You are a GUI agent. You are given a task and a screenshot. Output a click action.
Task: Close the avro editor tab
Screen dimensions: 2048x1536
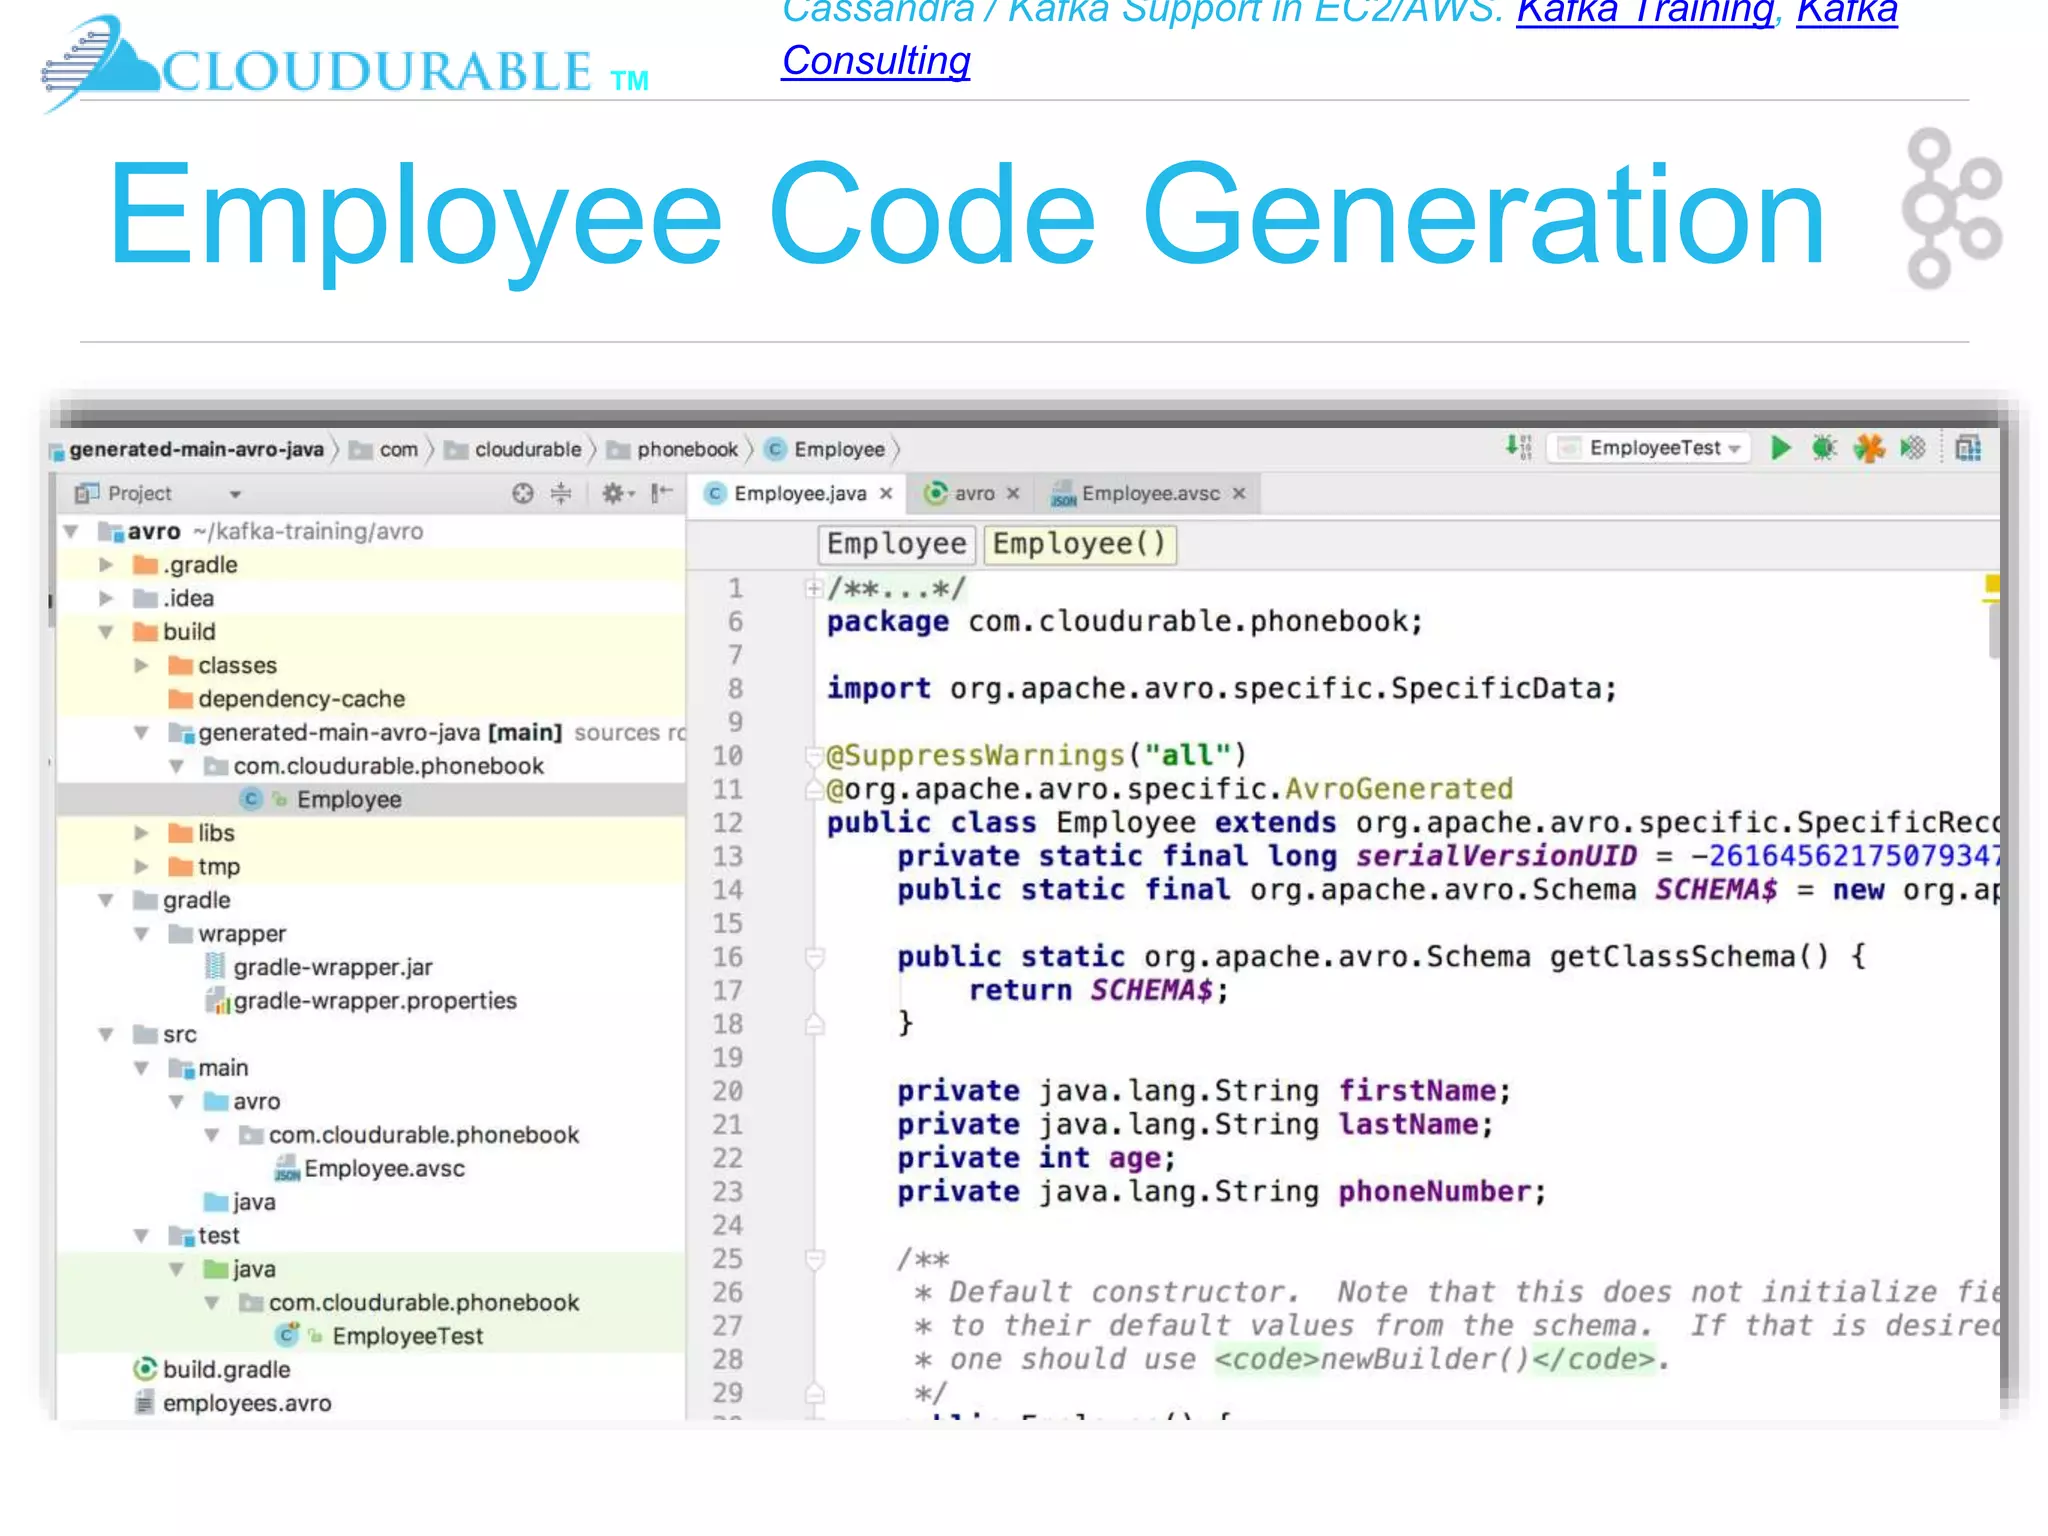pyautogui.click(x=1013, y=493)
